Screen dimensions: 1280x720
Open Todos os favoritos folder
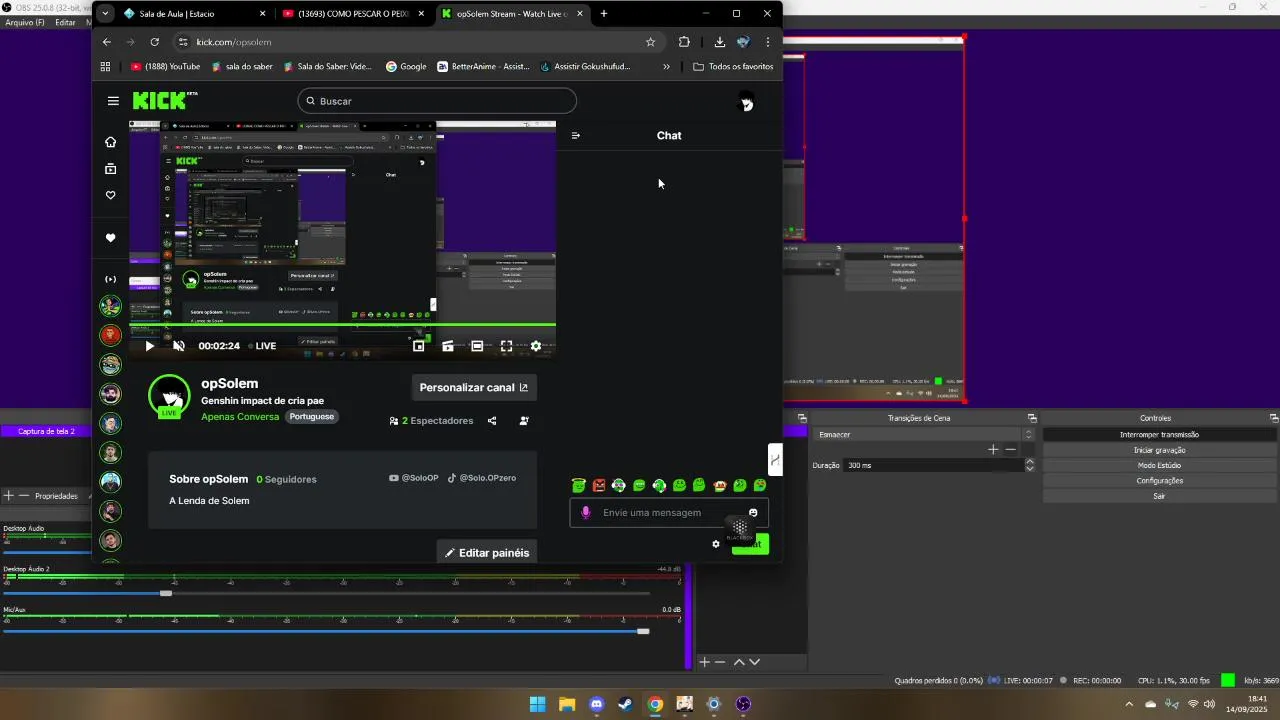pyautogui.click(x=733, y=67)
